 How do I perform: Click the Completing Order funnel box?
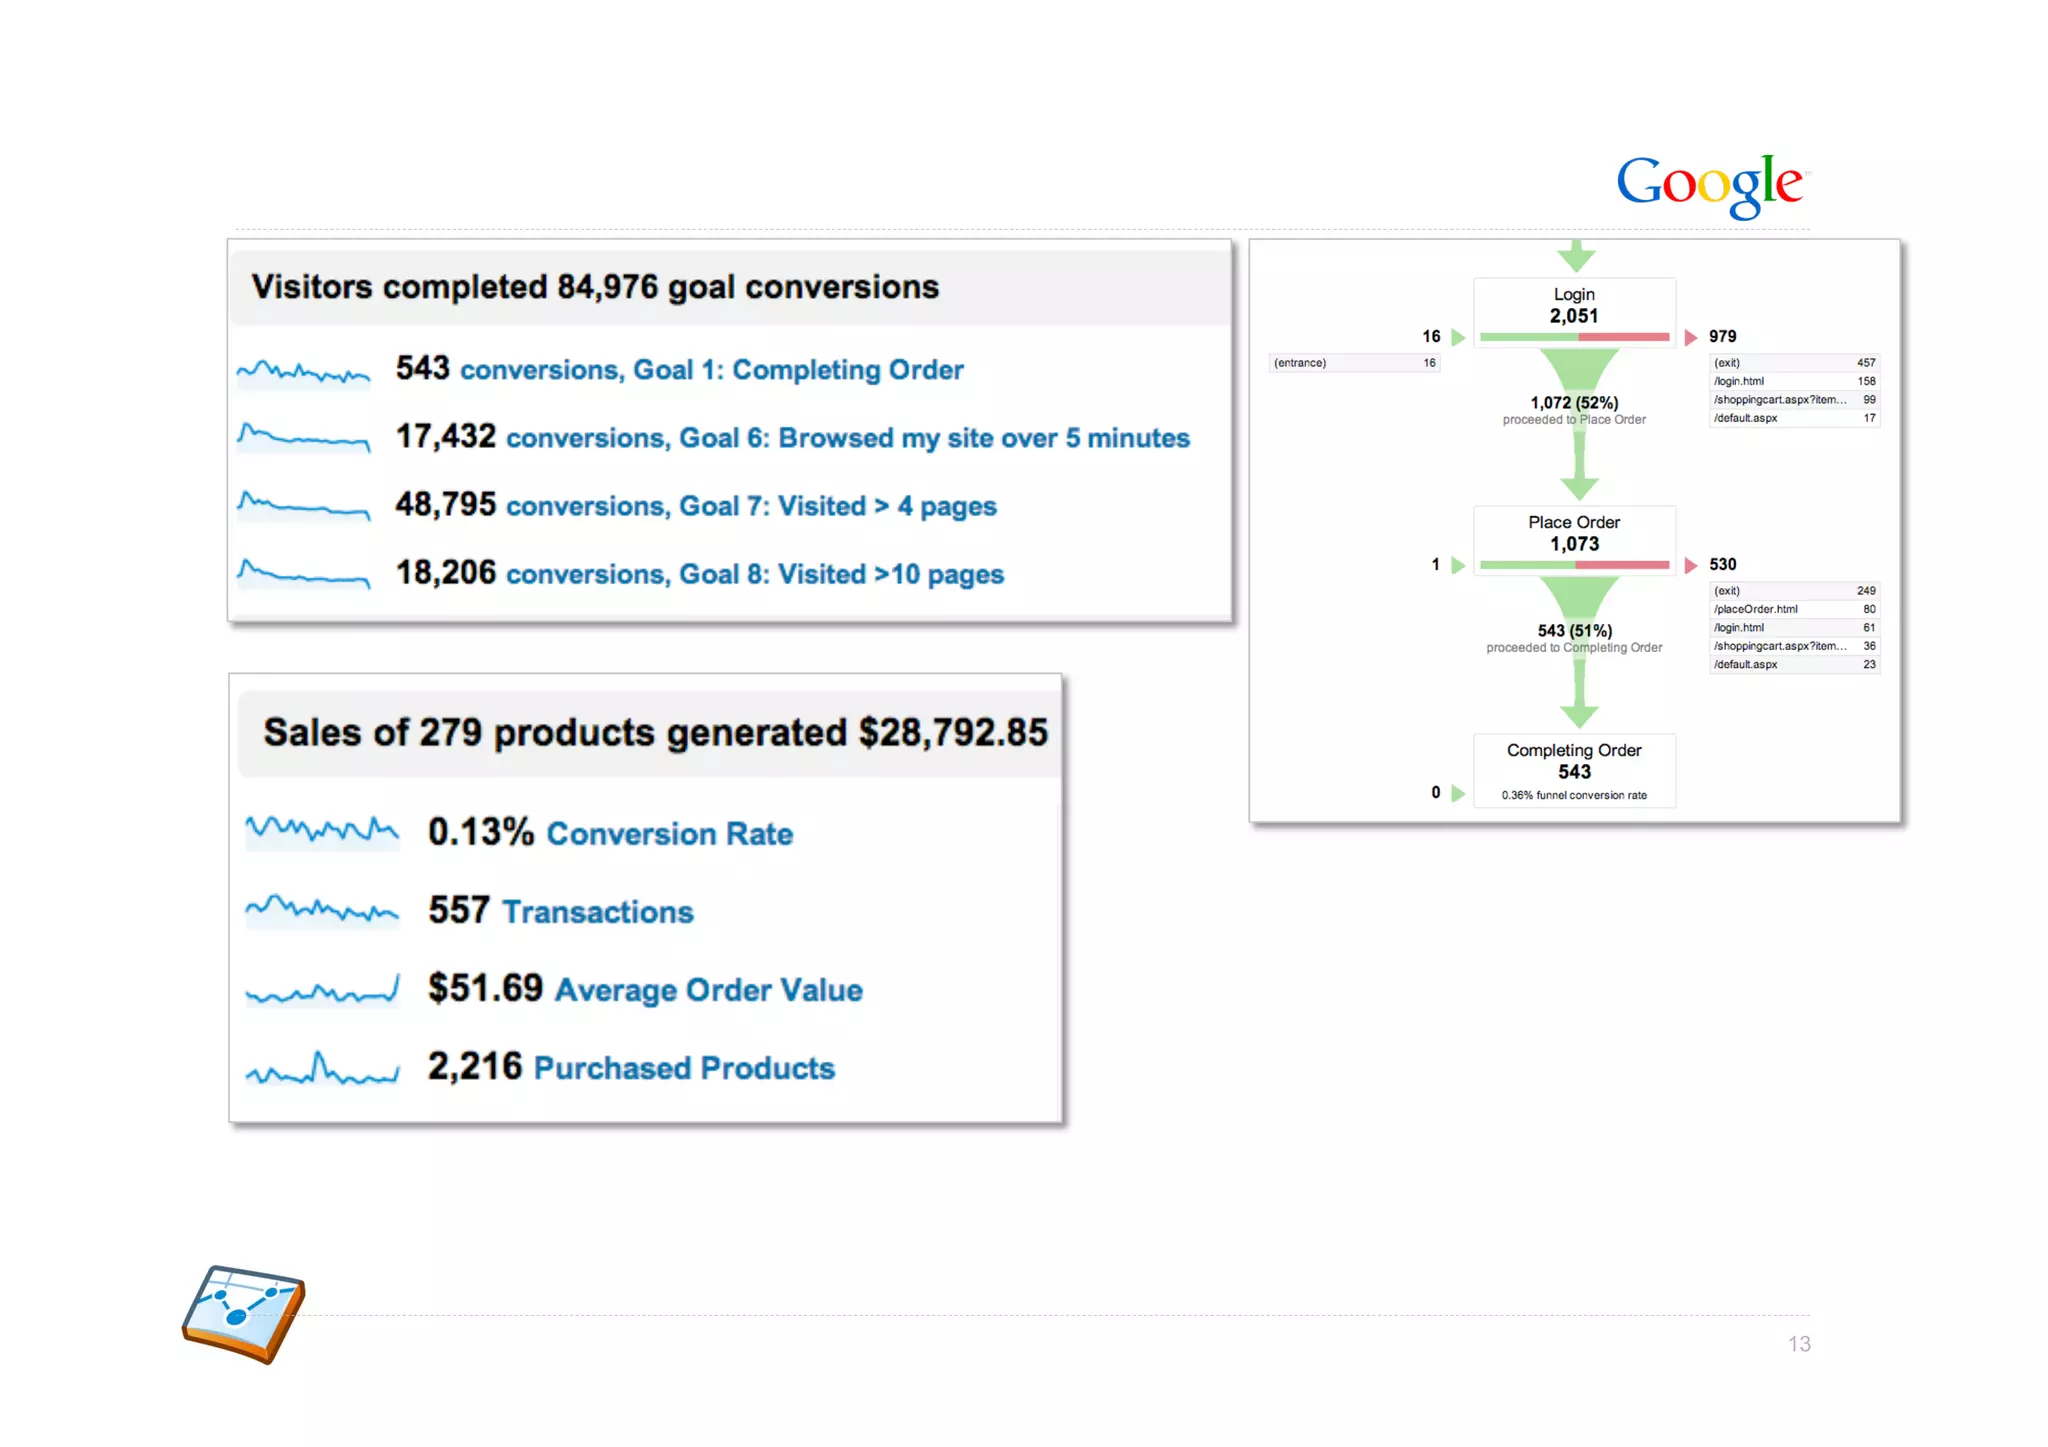pos(1574,770)
